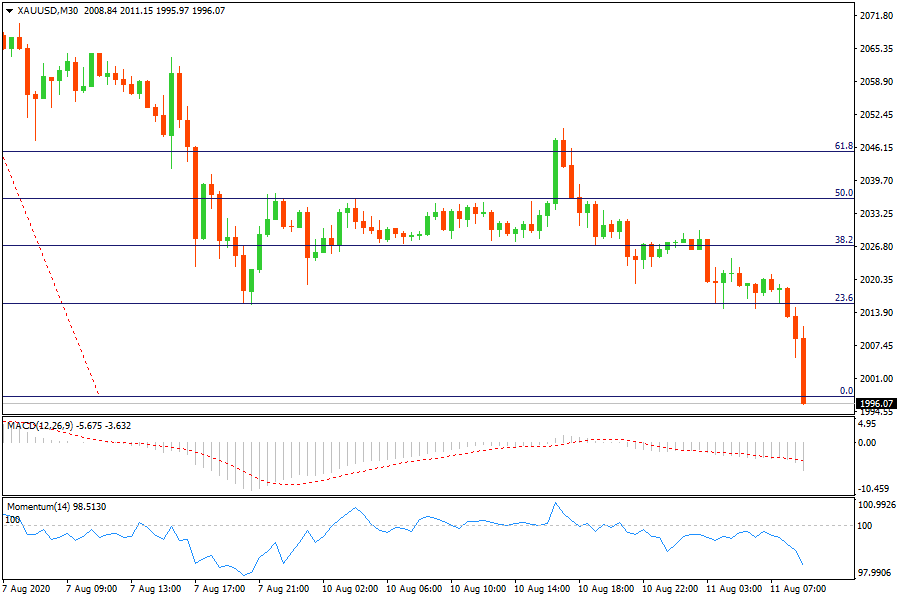Click the 10 Aug 02:00 time label
The height and width of the screenshot is (600, 900).
click(x=351, y=589)
